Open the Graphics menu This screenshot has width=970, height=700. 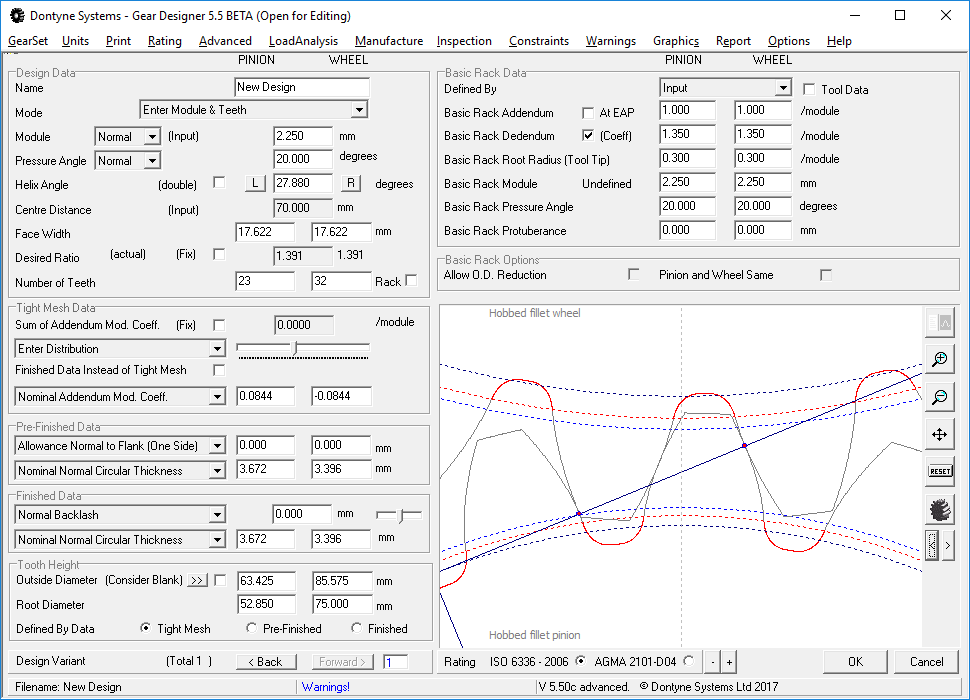[x=676, y=41]
